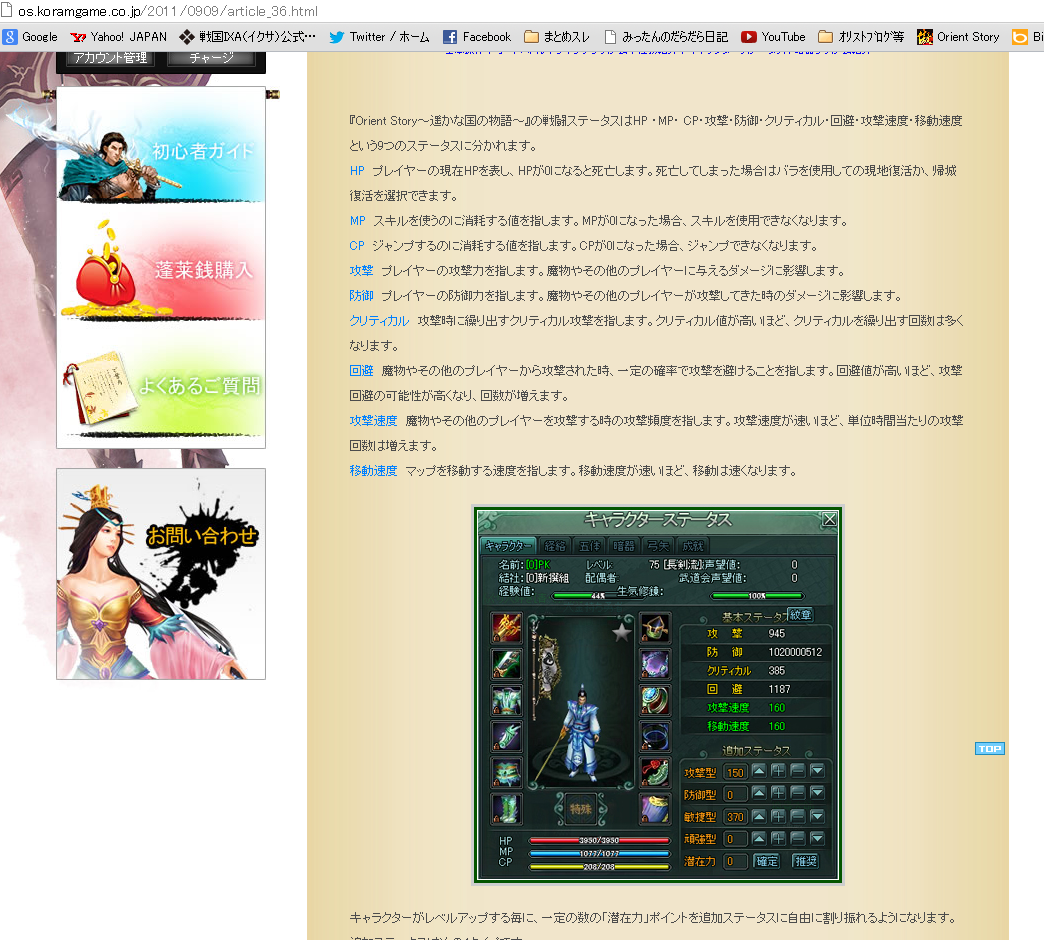This screenshot has width=1044, height=940.
Task: Open the 蓬莱銭購入 purchase banner
Action: point(161,270)
